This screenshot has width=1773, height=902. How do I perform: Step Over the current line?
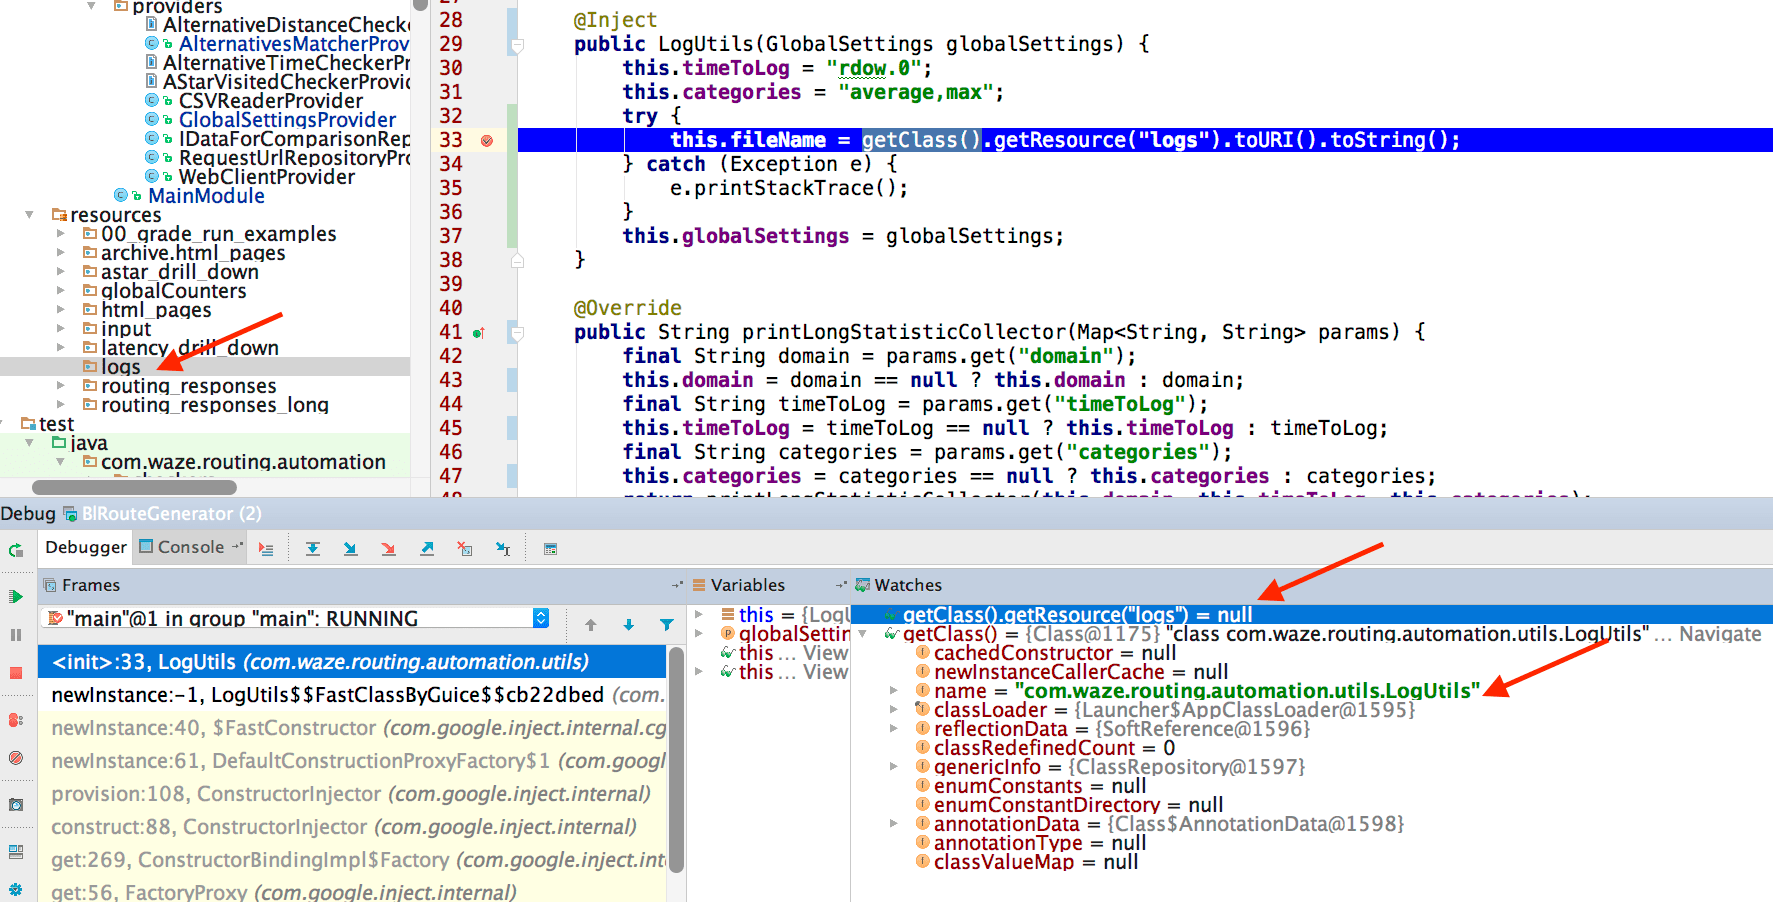point(312,548)
